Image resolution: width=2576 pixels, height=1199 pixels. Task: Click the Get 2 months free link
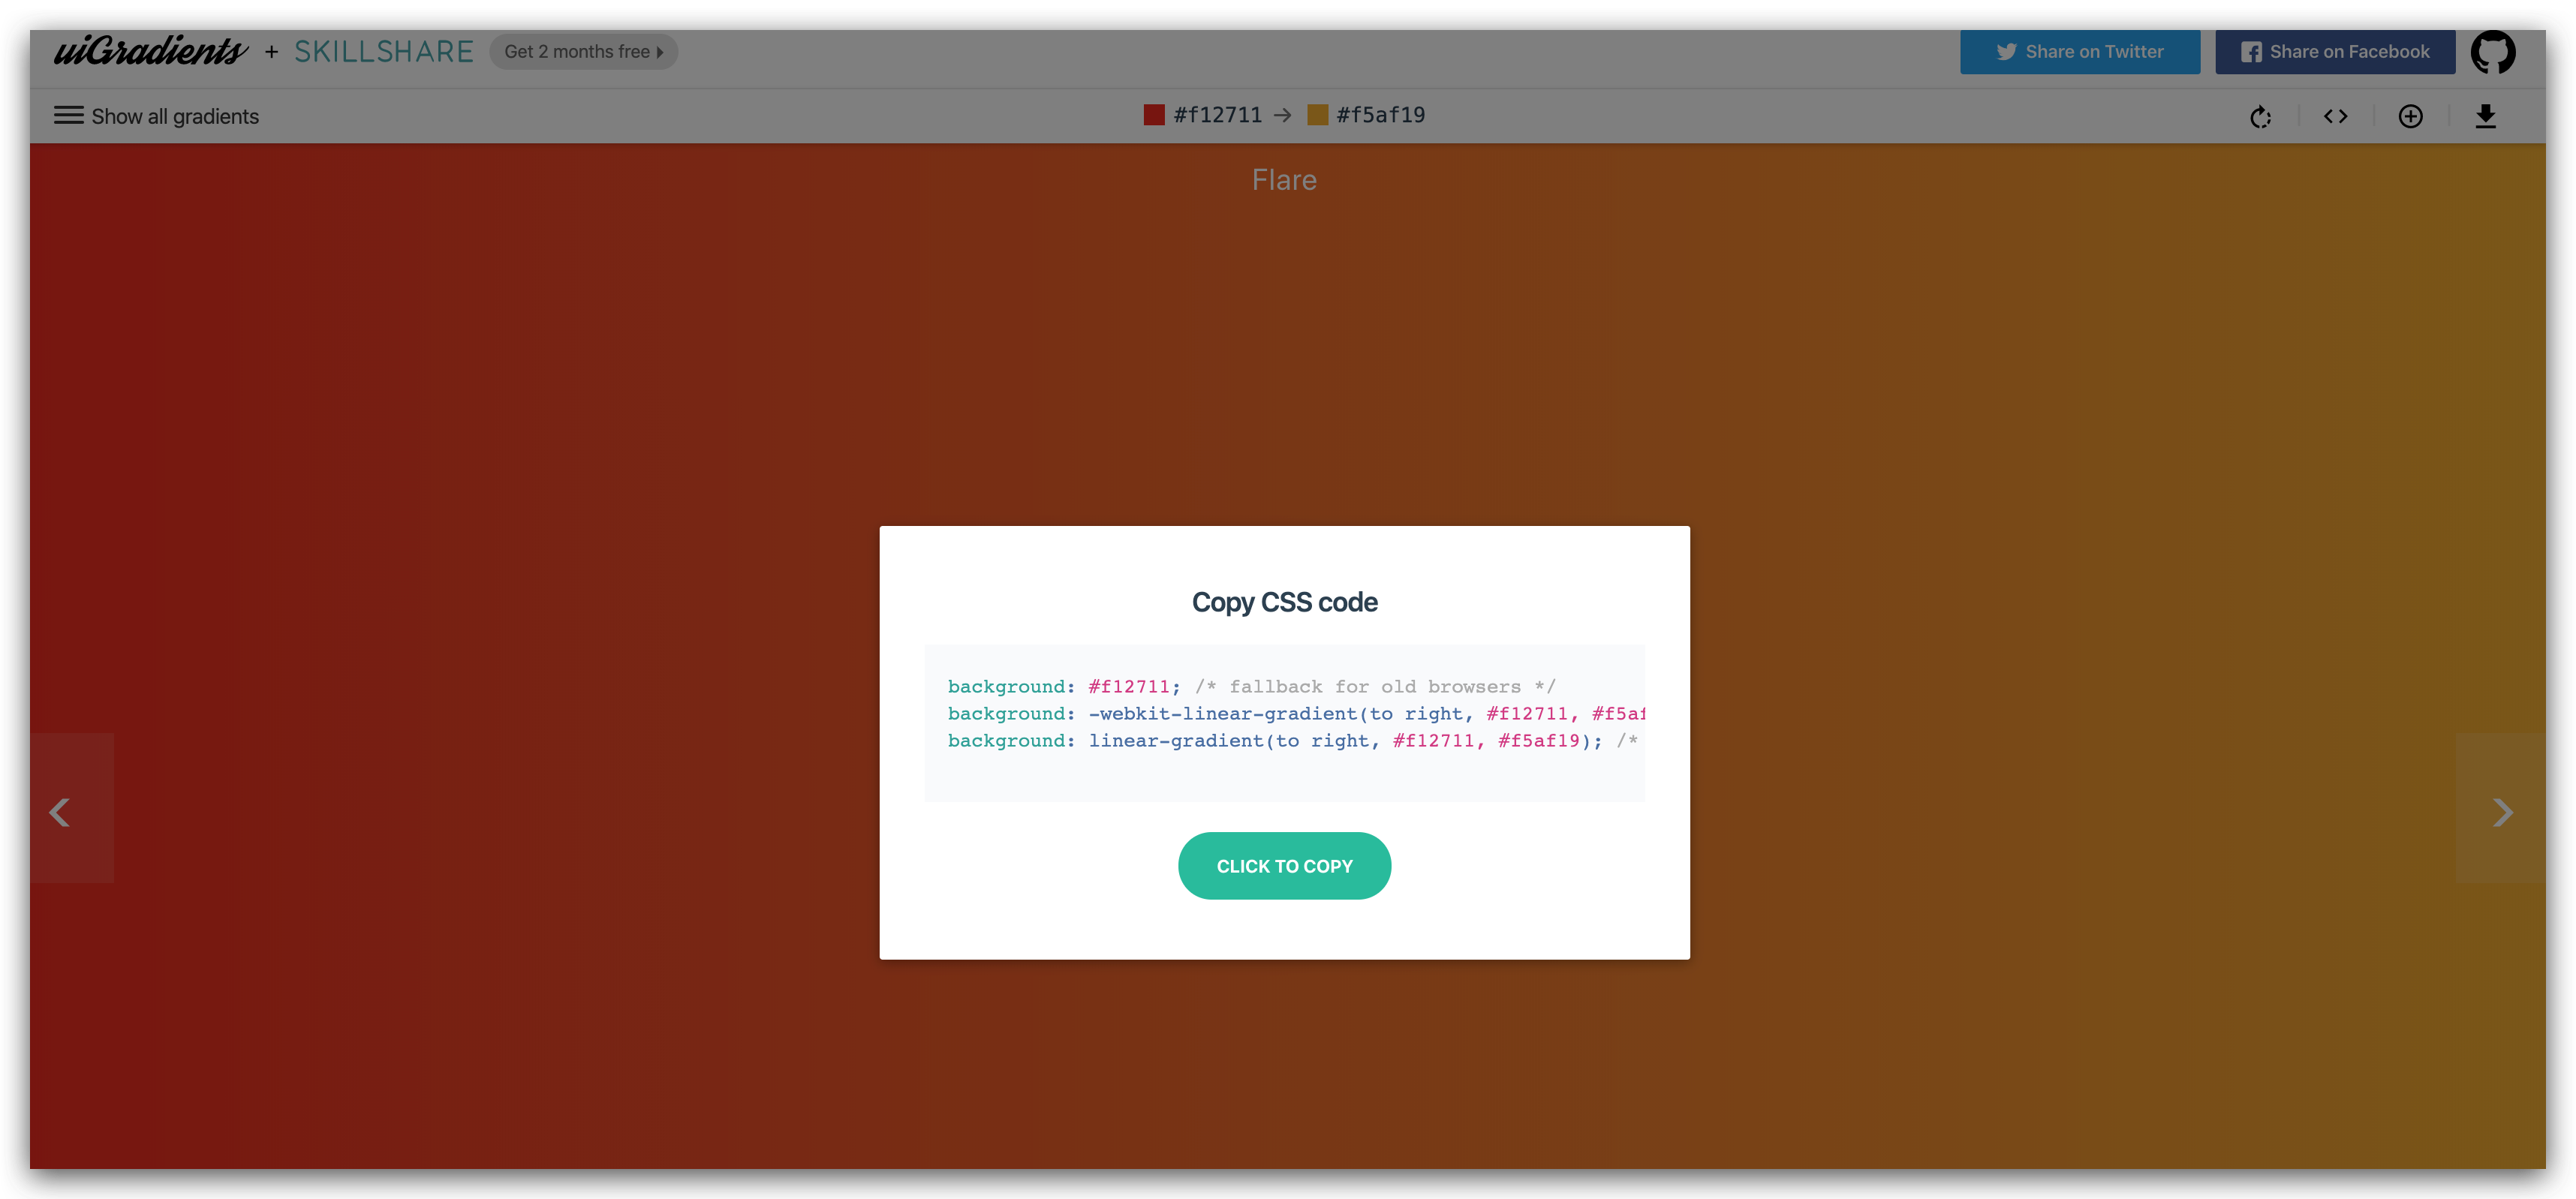coord(583,52)
